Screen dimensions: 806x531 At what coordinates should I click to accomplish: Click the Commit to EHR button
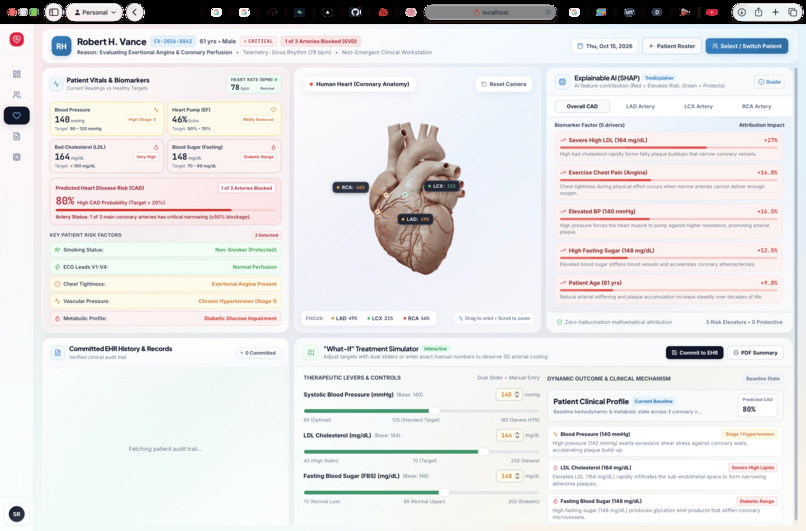[x=694, y=353]
